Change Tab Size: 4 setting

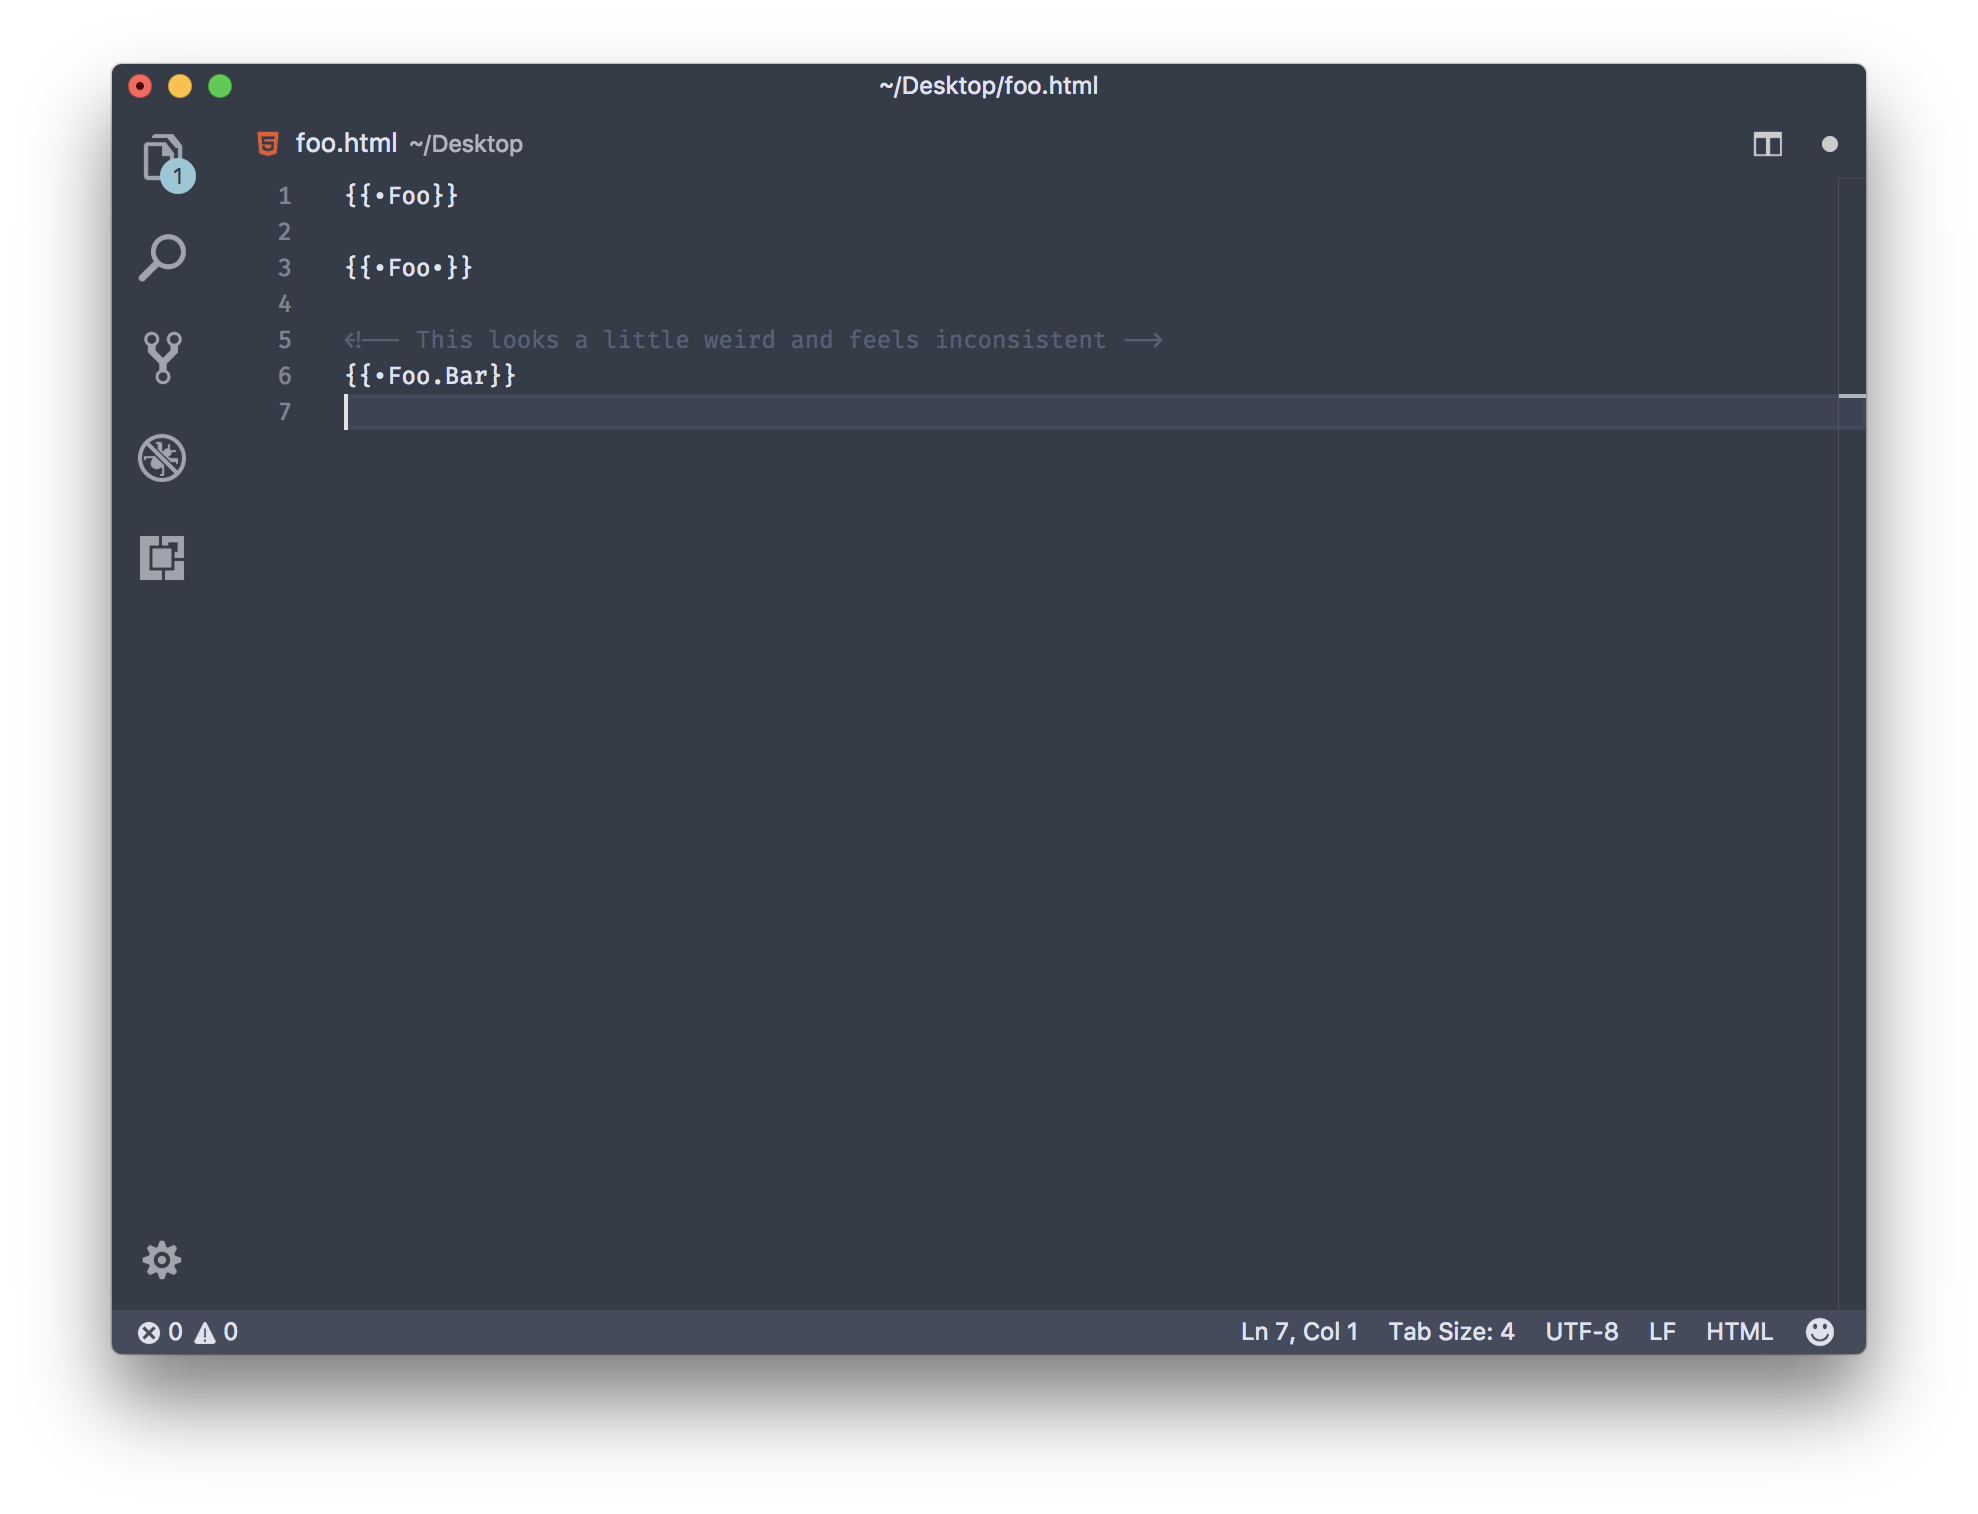pyautogui.click(x=1452, y=1331)
